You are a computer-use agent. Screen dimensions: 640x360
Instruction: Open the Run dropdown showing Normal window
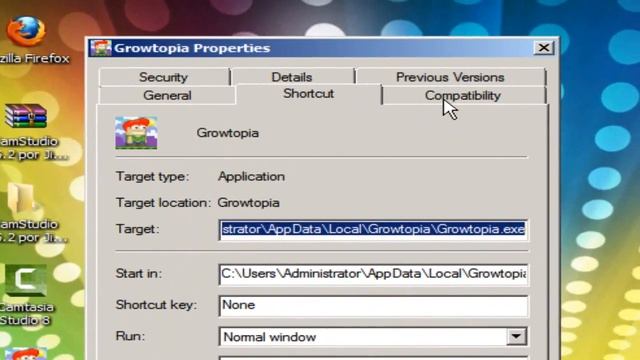click(x=373, y=337)
